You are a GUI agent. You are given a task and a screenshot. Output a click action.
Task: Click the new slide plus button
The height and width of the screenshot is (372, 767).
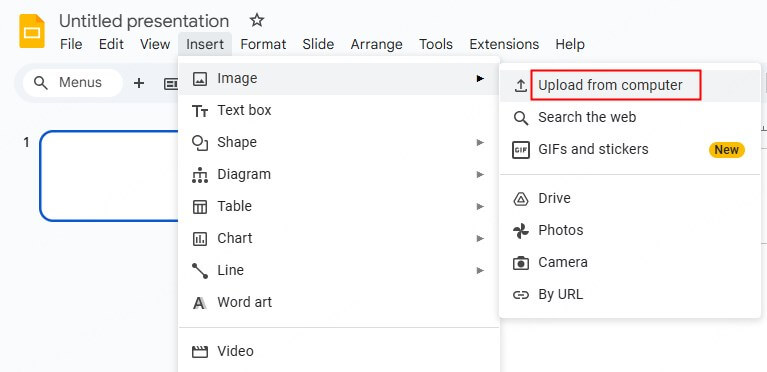(x=139, y=83)
